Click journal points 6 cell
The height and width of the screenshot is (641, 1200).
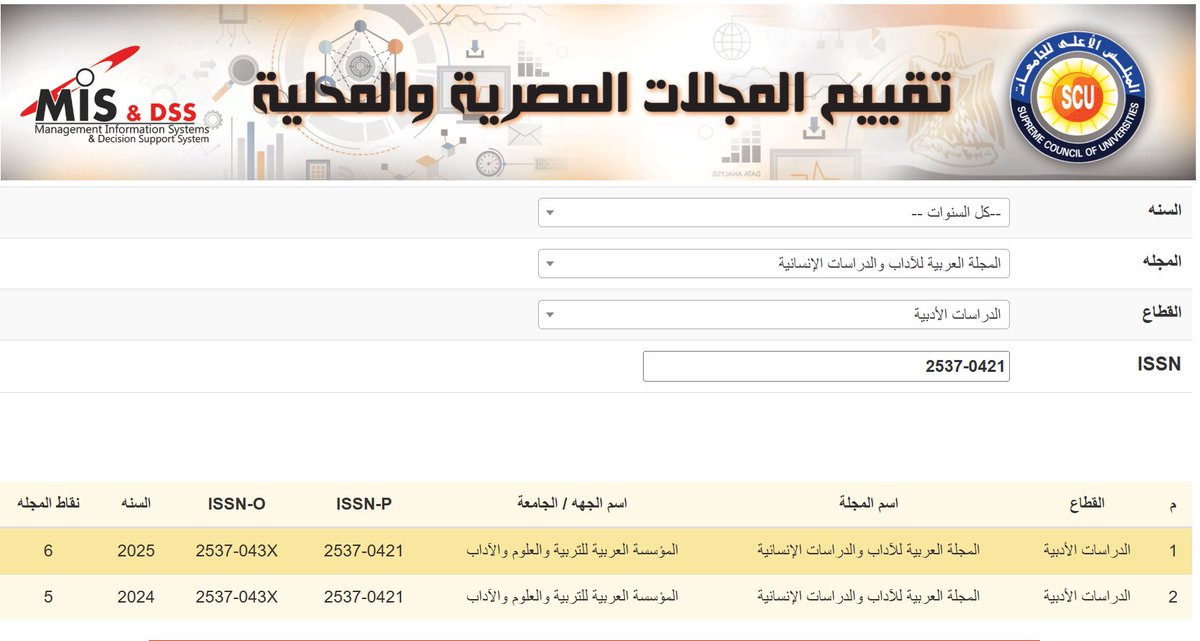(x=48, y=551)
